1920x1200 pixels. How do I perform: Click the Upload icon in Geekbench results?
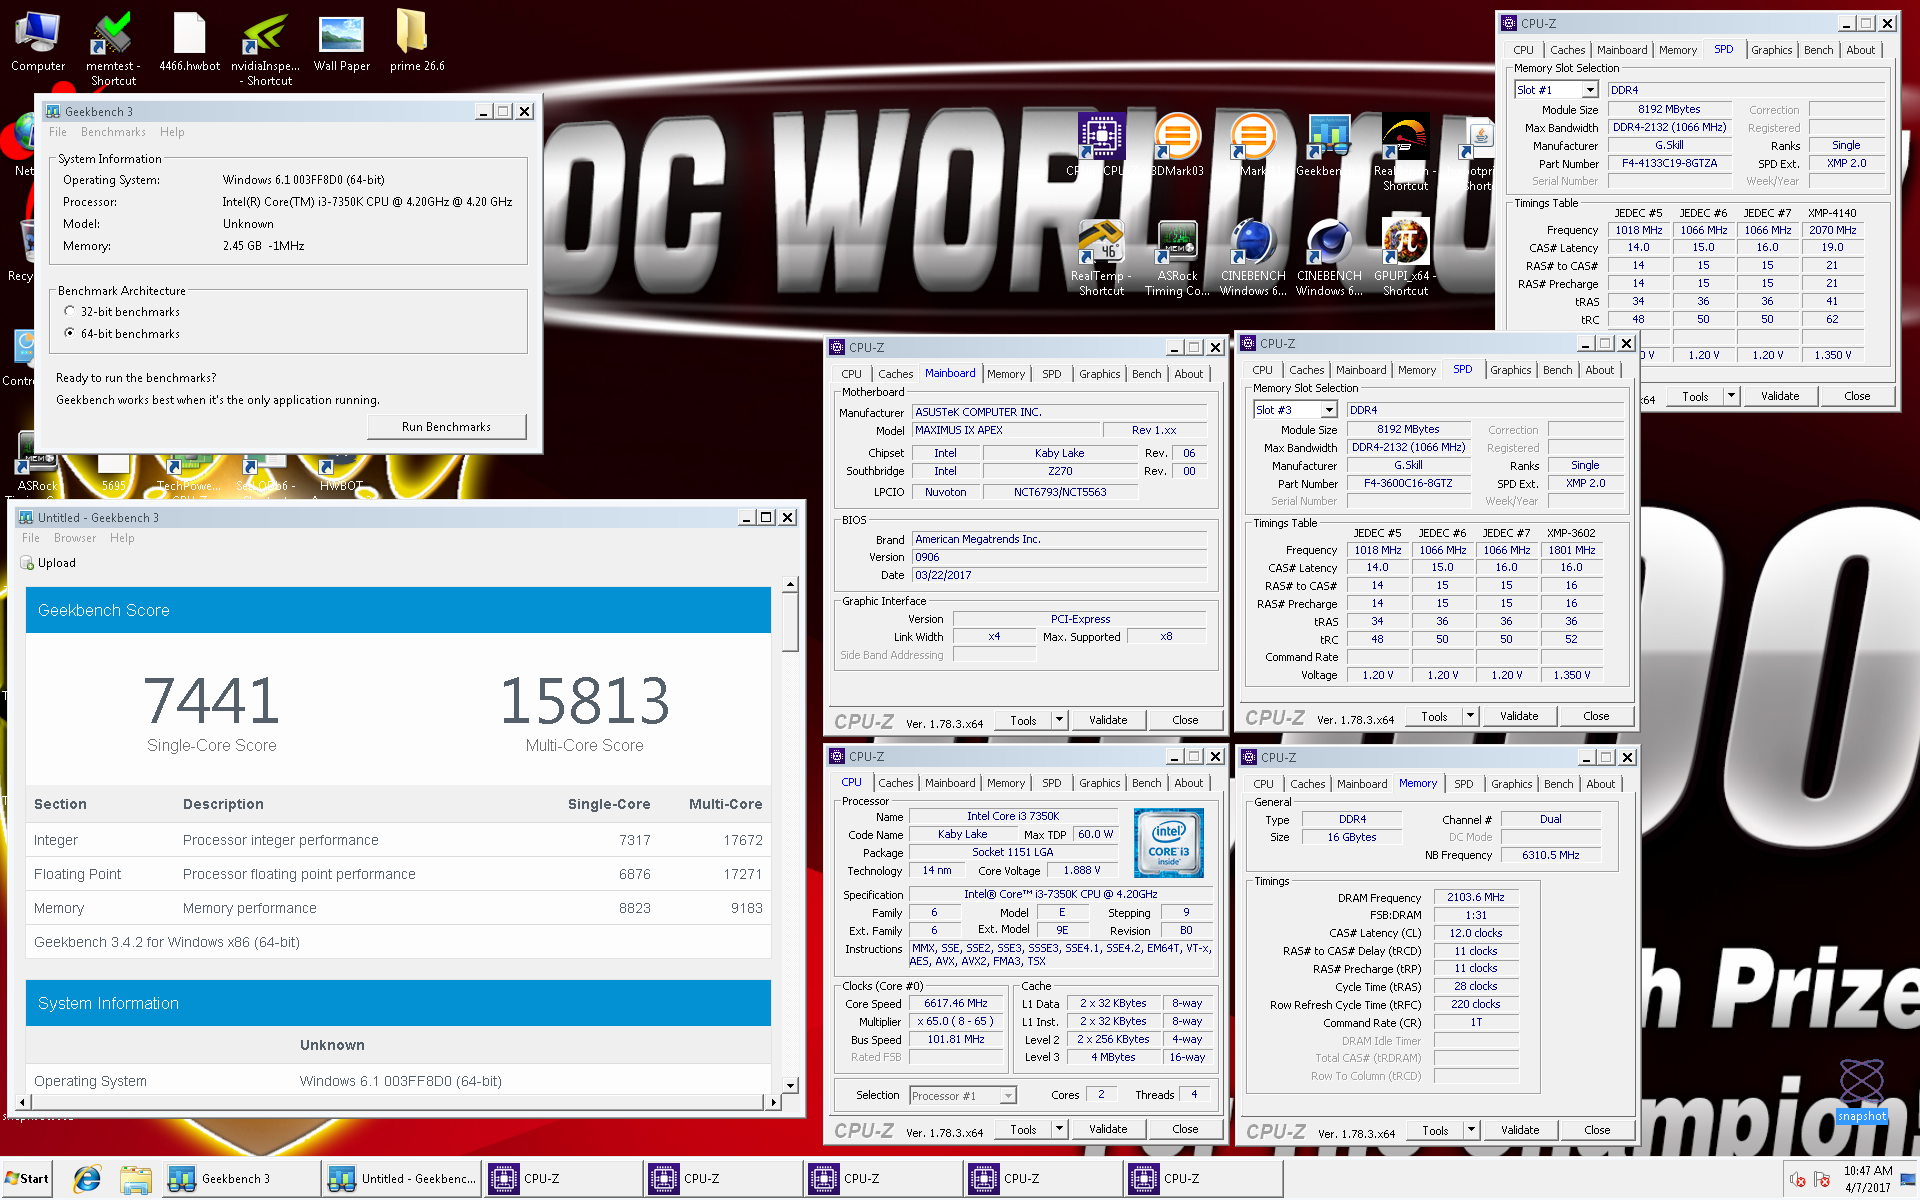pyautogui.click(x=27, y=563)
